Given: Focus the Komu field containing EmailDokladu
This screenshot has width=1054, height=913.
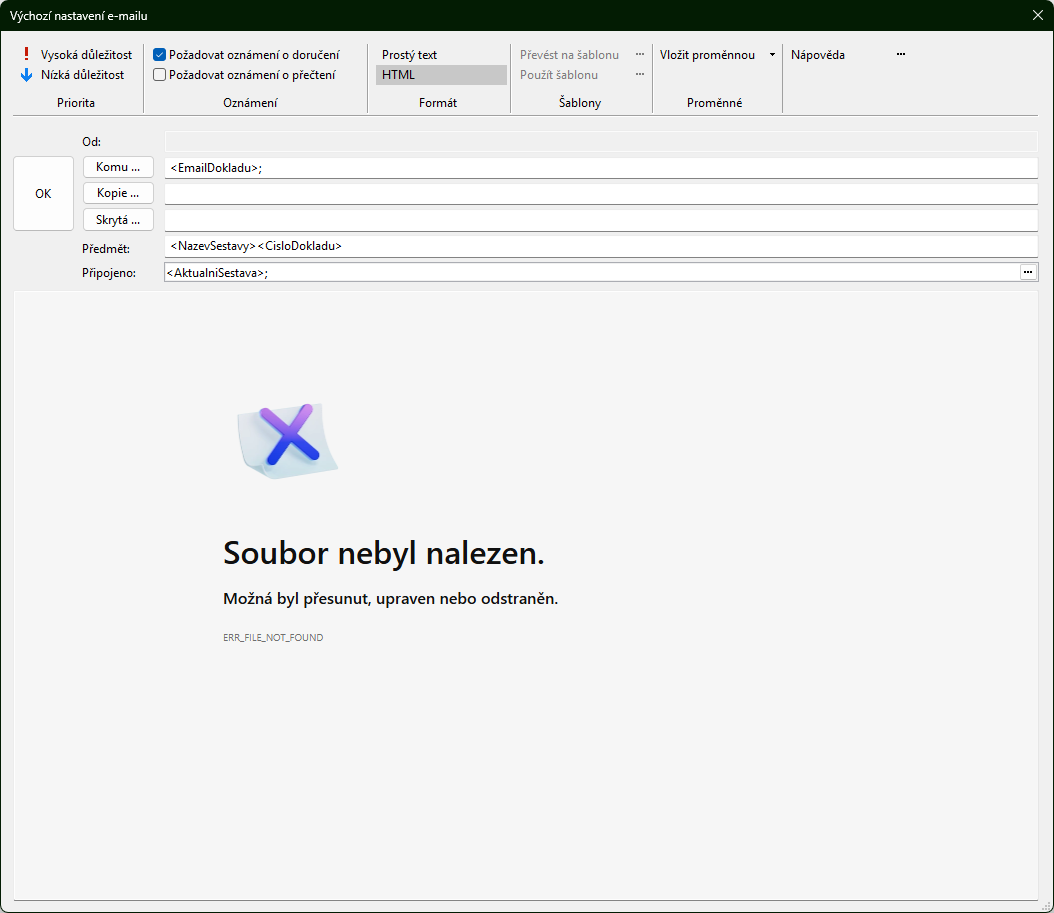Looking at the screenshot, I should click(x=600, y=168).
